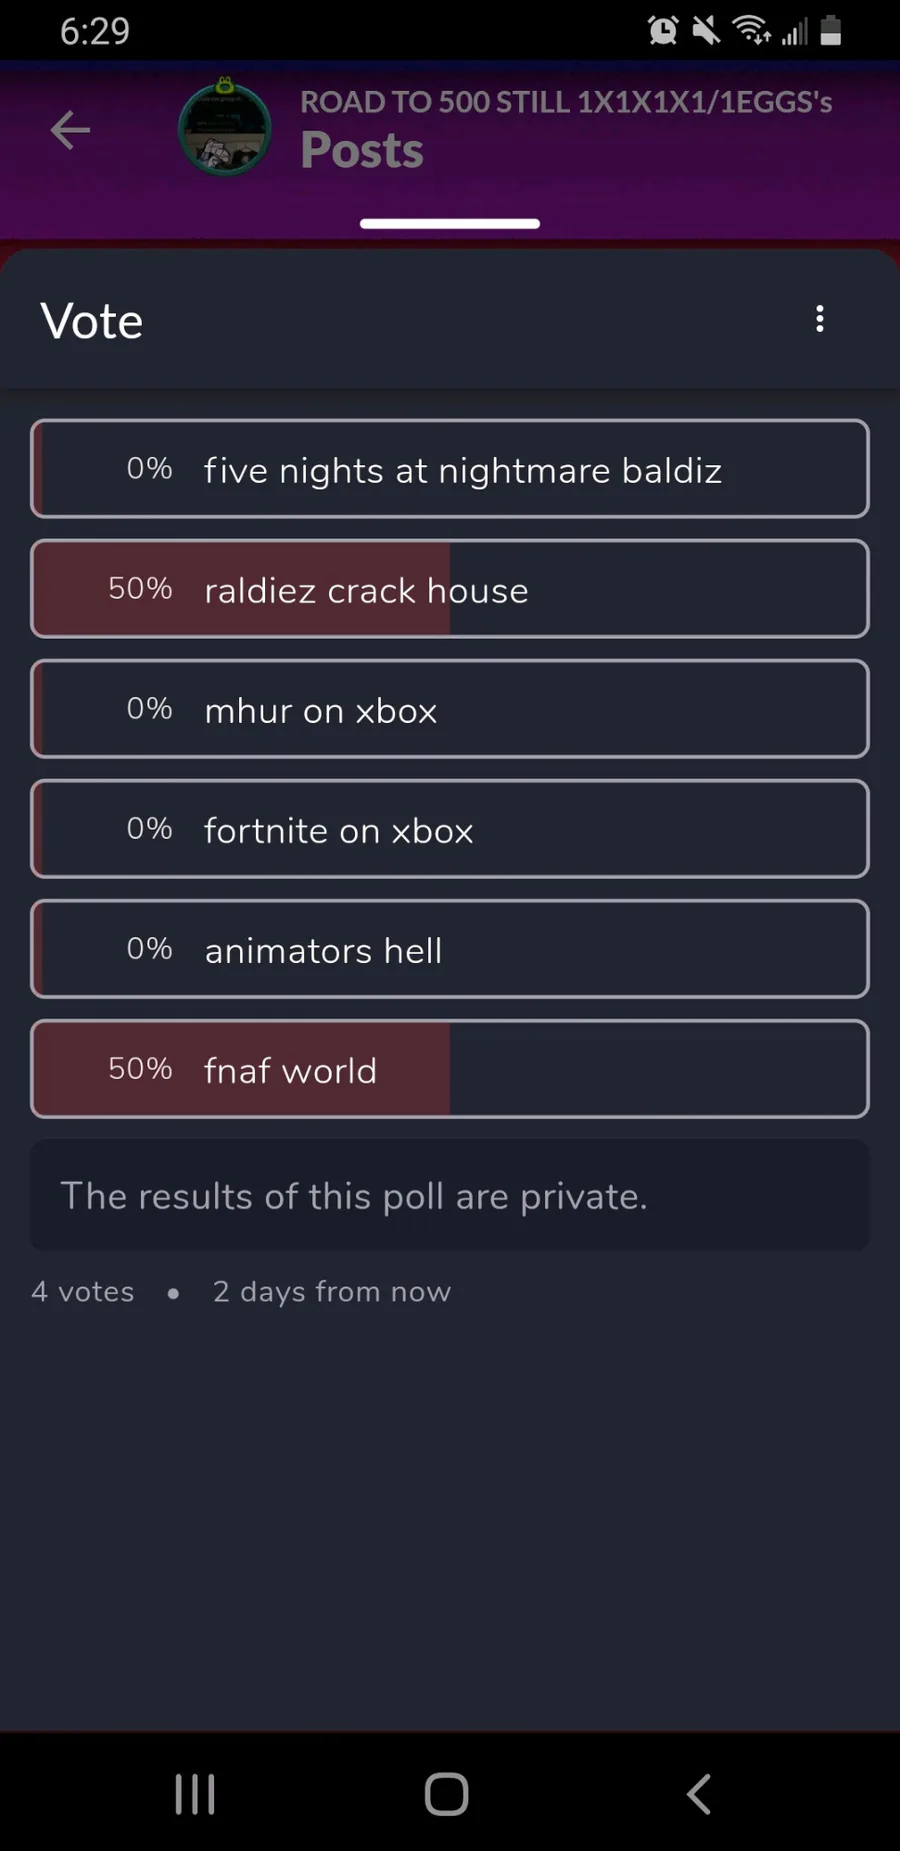
Task: Choose mhur on xbox option
Action: (450, 709)
